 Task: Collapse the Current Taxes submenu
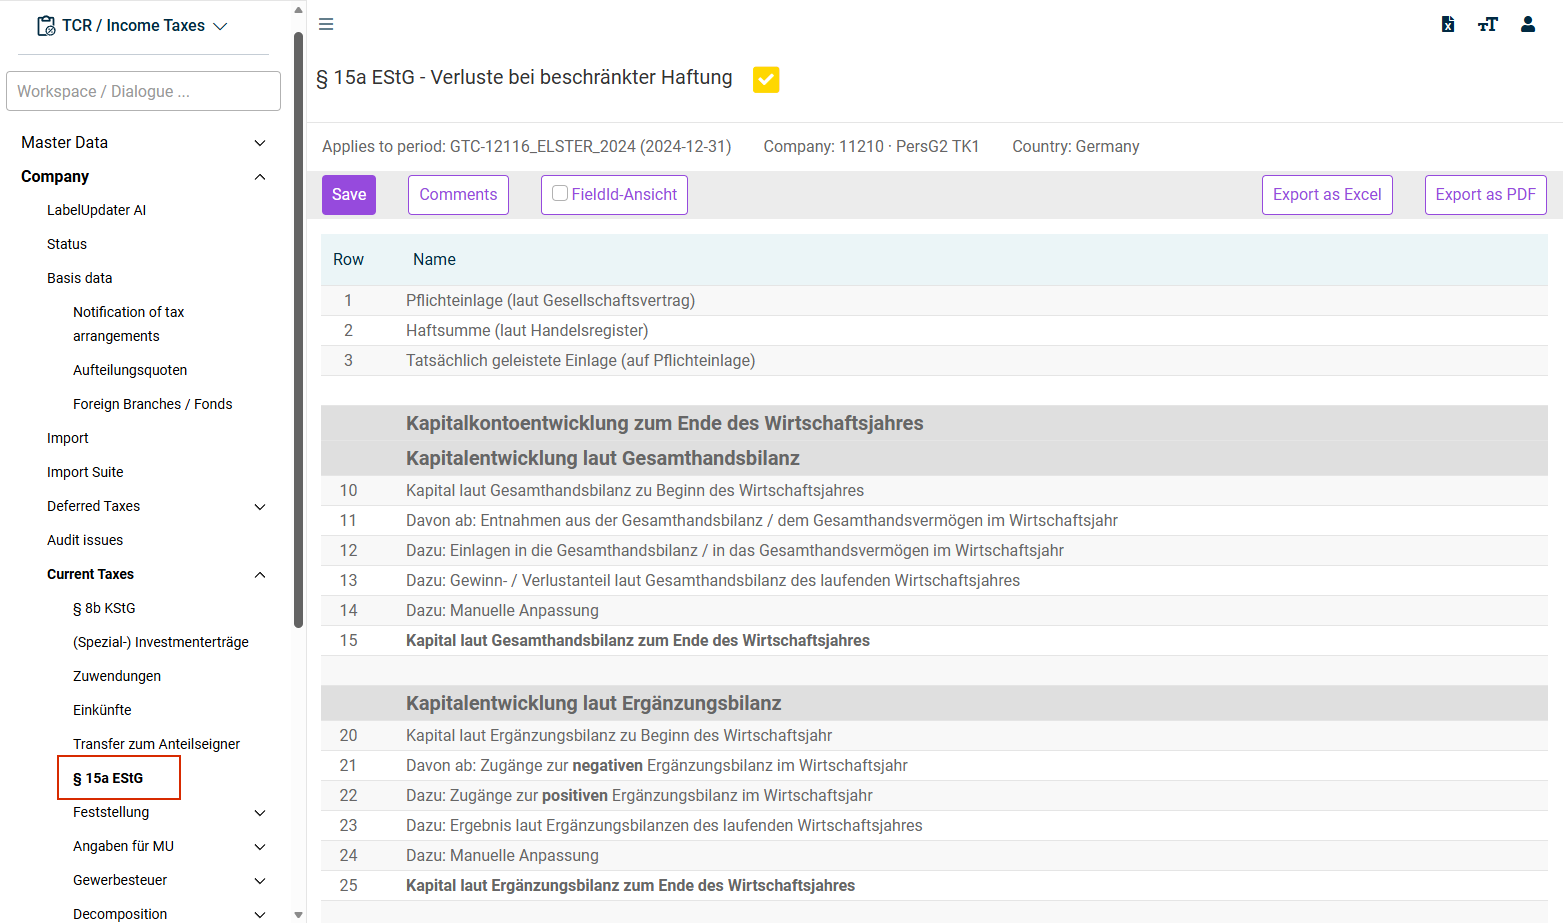pos(260,575)
